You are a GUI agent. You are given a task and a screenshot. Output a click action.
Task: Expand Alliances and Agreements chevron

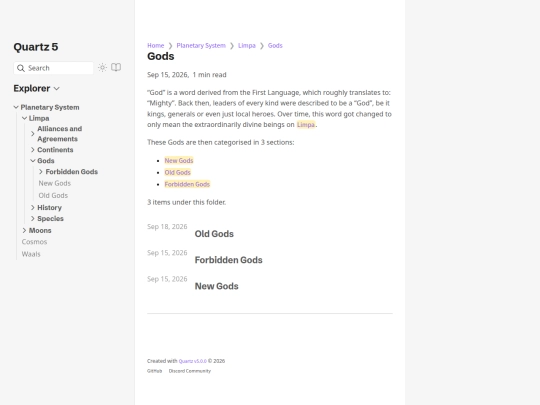(x=33, y=134)
